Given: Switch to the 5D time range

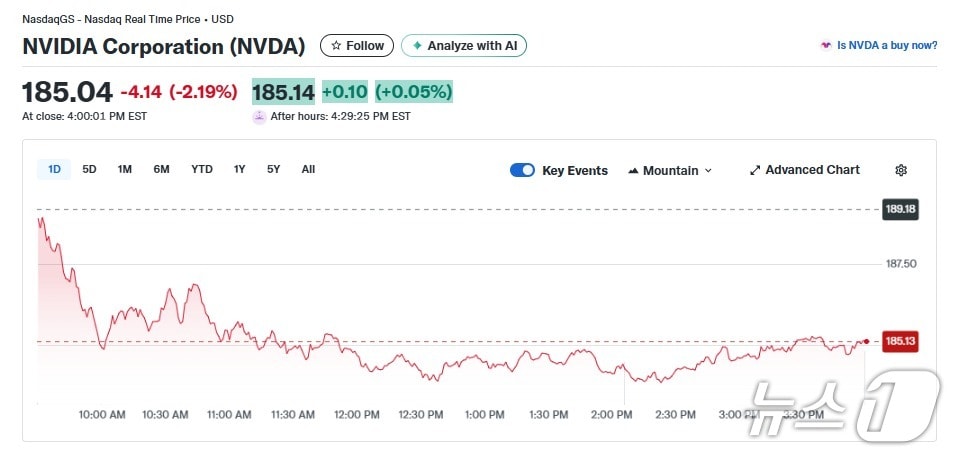Looking at the screenshot, I should [x=89, y=169].
